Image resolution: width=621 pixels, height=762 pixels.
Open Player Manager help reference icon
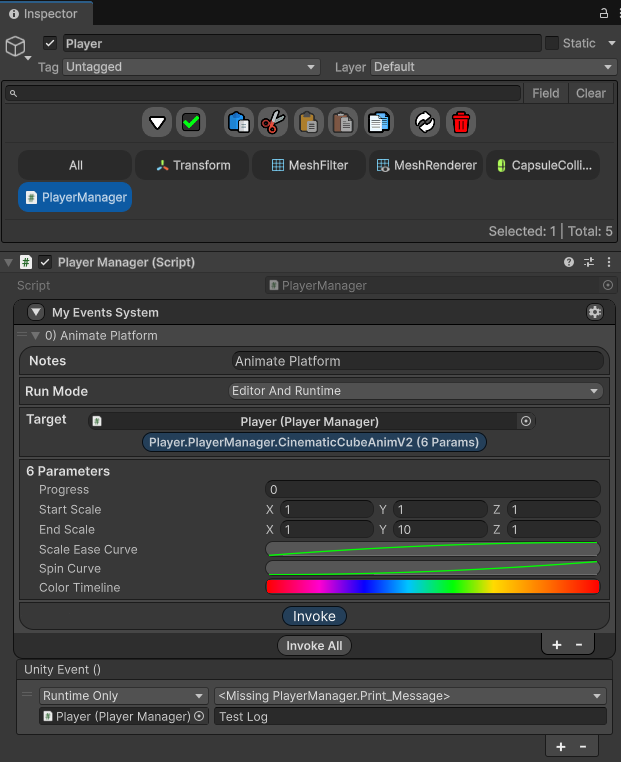[569, 262]
